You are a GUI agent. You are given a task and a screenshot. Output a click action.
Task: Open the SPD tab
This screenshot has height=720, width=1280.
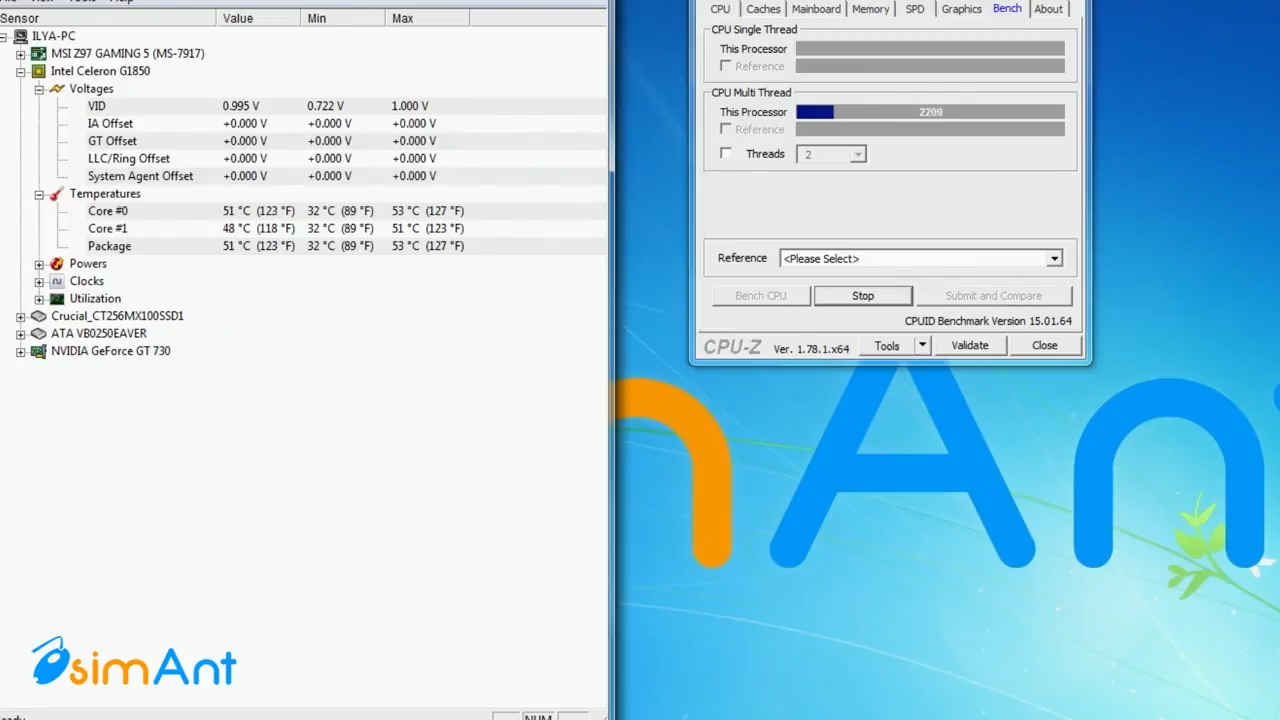click(x=915, y=9)
